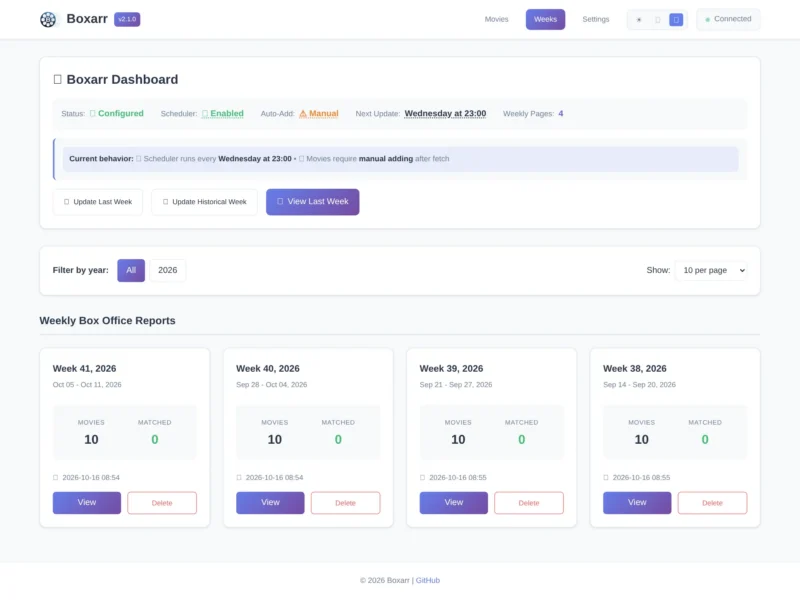The width and height of the screenshot is (800, 600).
Task: Click the Update Historical Week button
Action: click(x=205, y=202)
